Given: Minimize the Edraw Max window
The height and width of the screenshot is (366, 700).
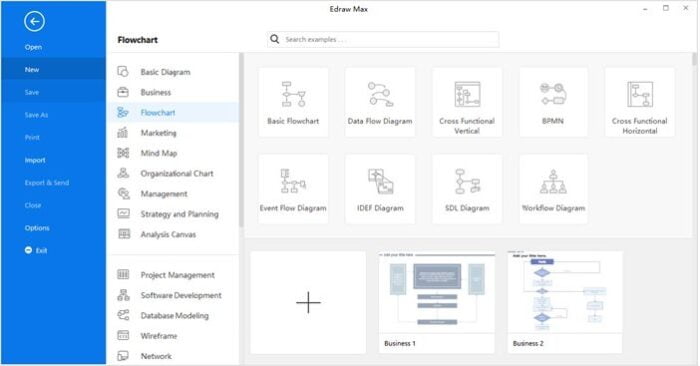Looking at the screenshot, I should (x=645, y=8).
